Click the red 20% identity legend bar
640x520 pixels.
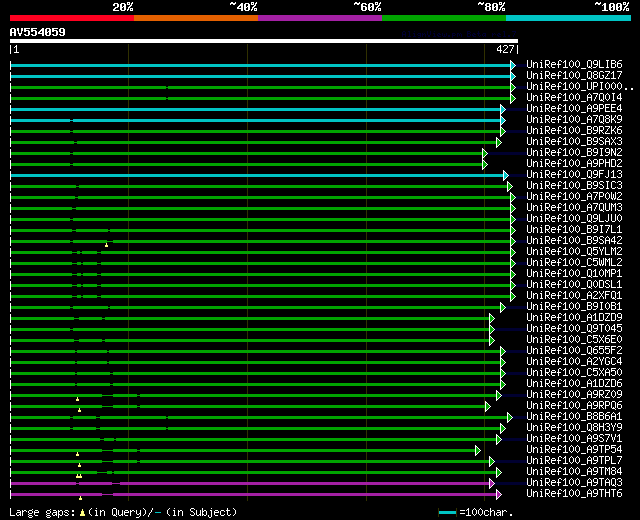(71, 17)
